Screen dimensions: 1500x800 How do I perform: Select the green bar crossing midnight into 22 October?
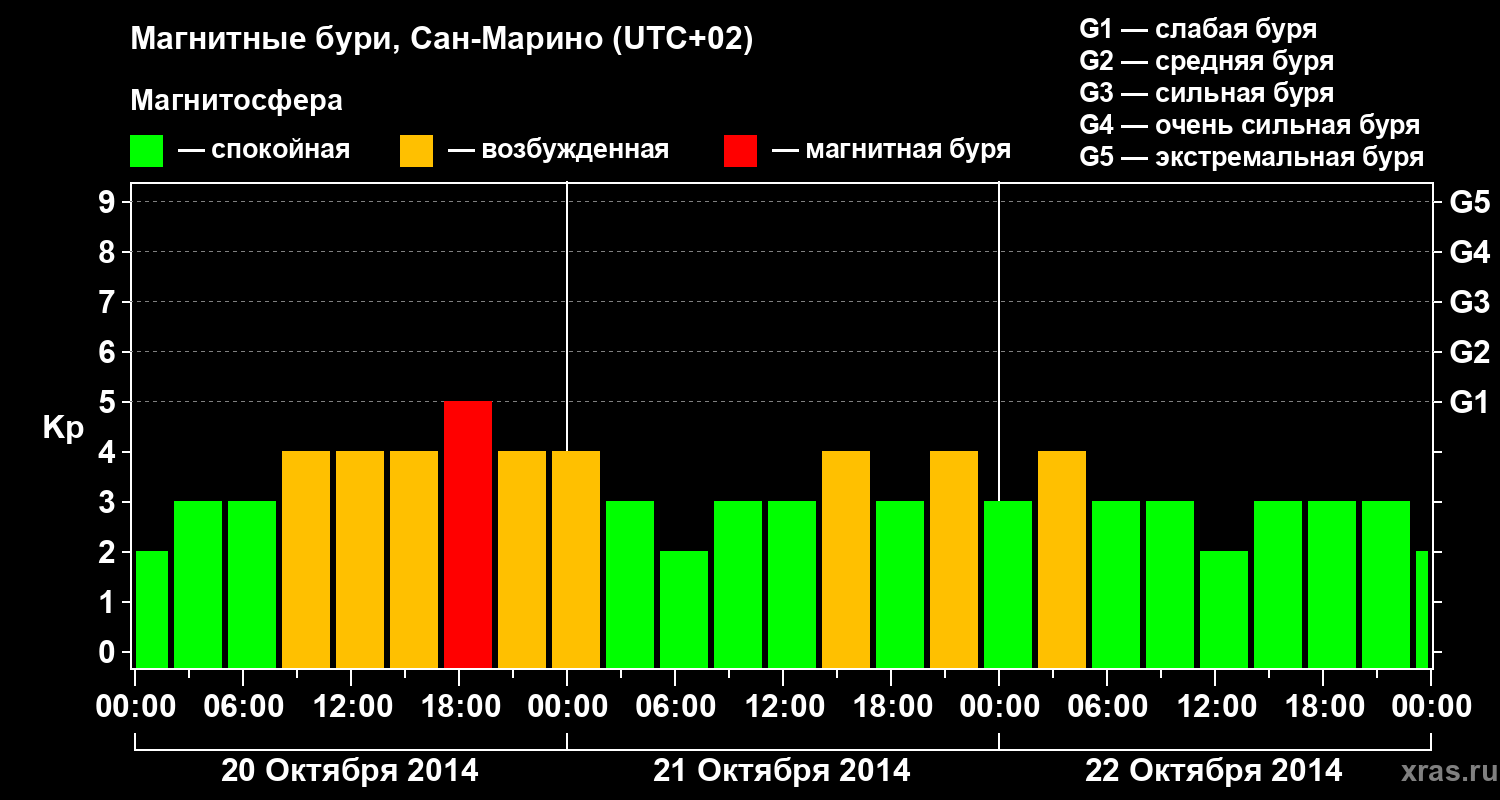1008,584
